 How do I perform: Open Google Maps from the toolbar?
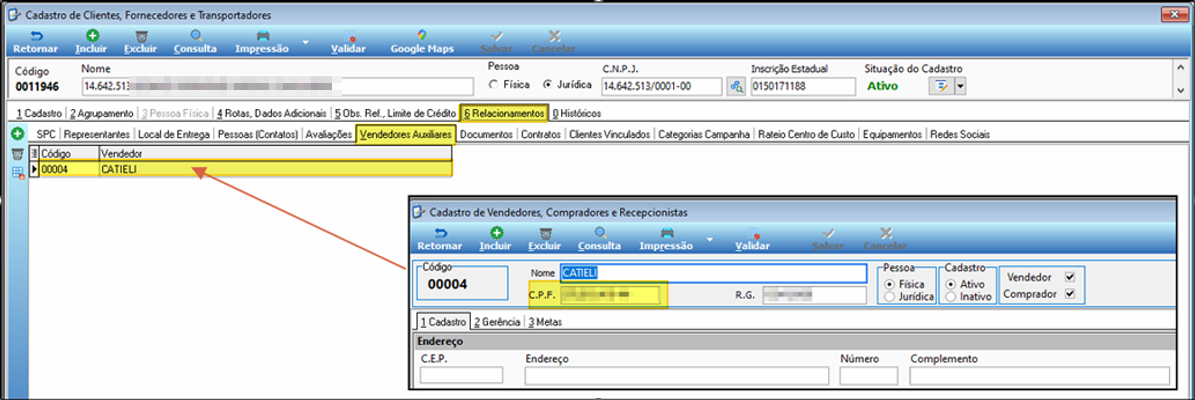click(422, 42)
